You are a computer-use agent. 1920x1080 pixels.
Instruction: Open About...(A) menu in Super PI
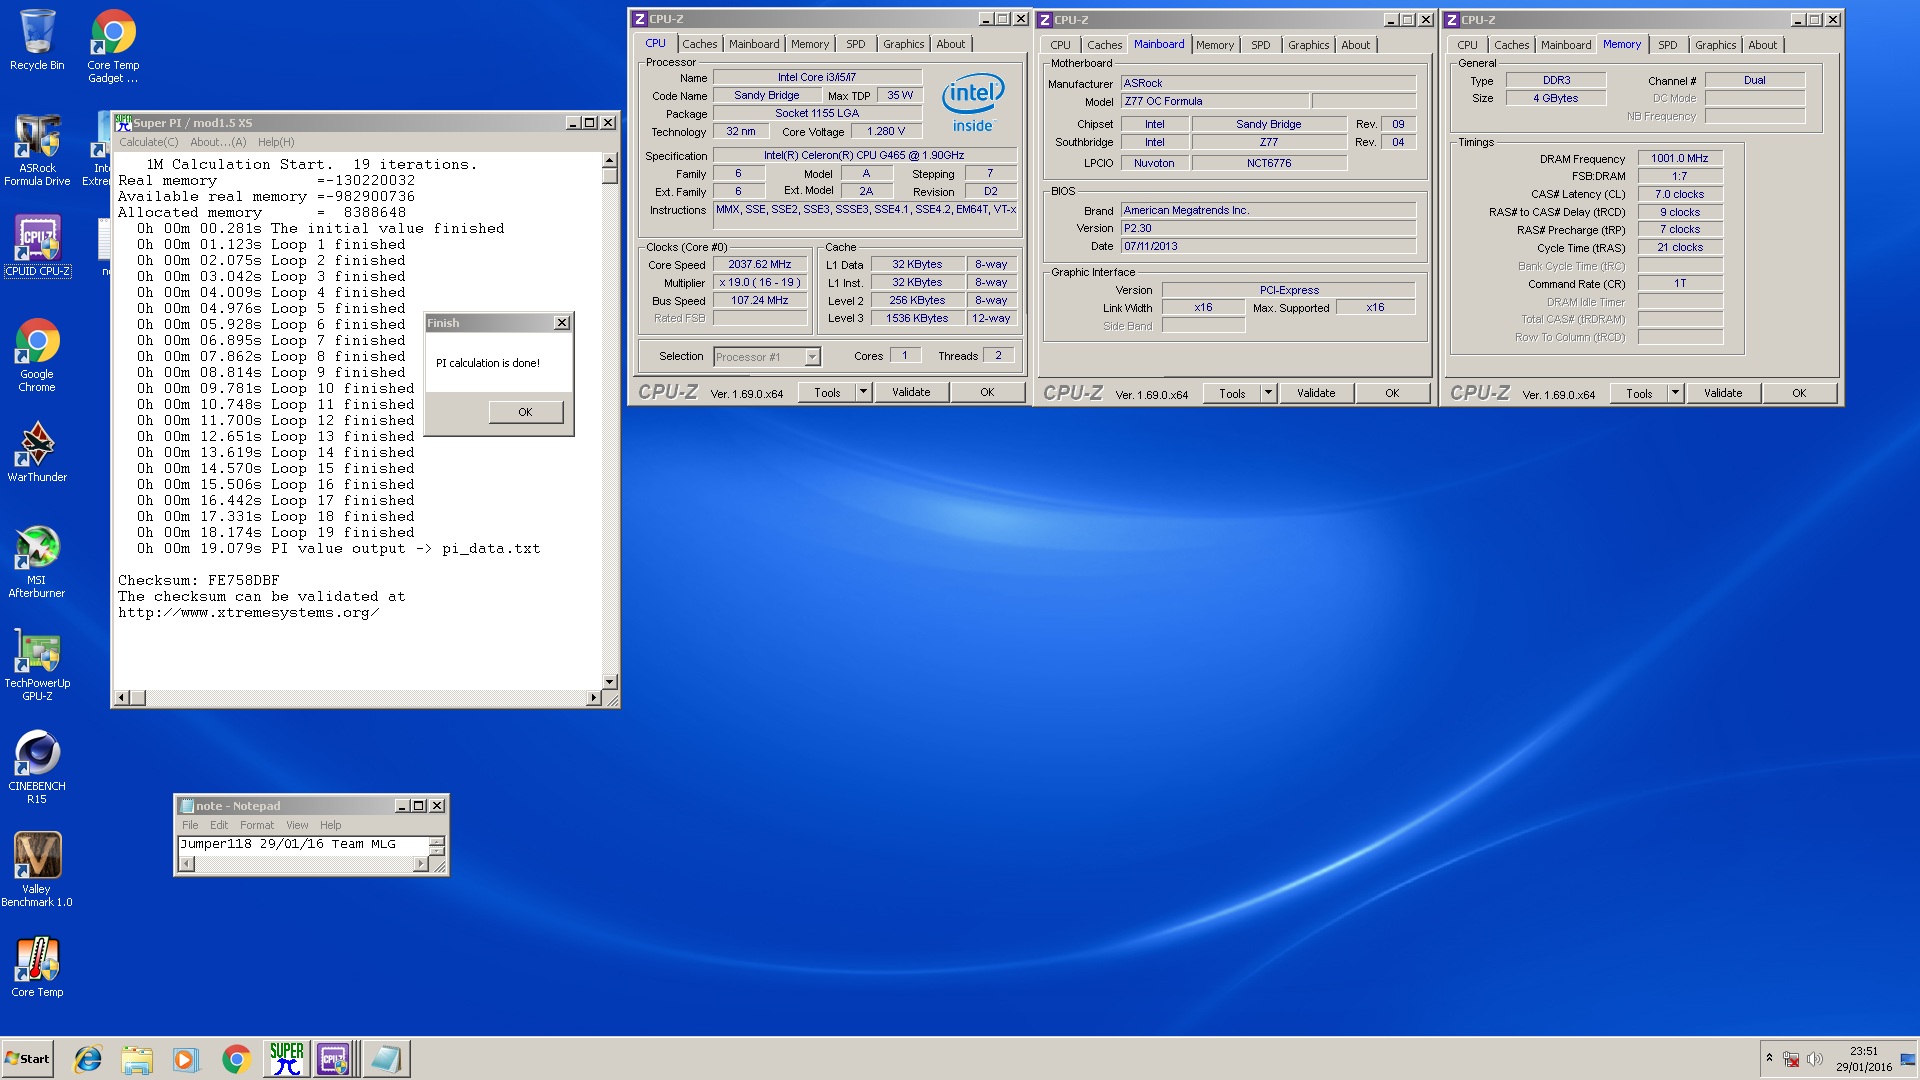tap(218, 142)
